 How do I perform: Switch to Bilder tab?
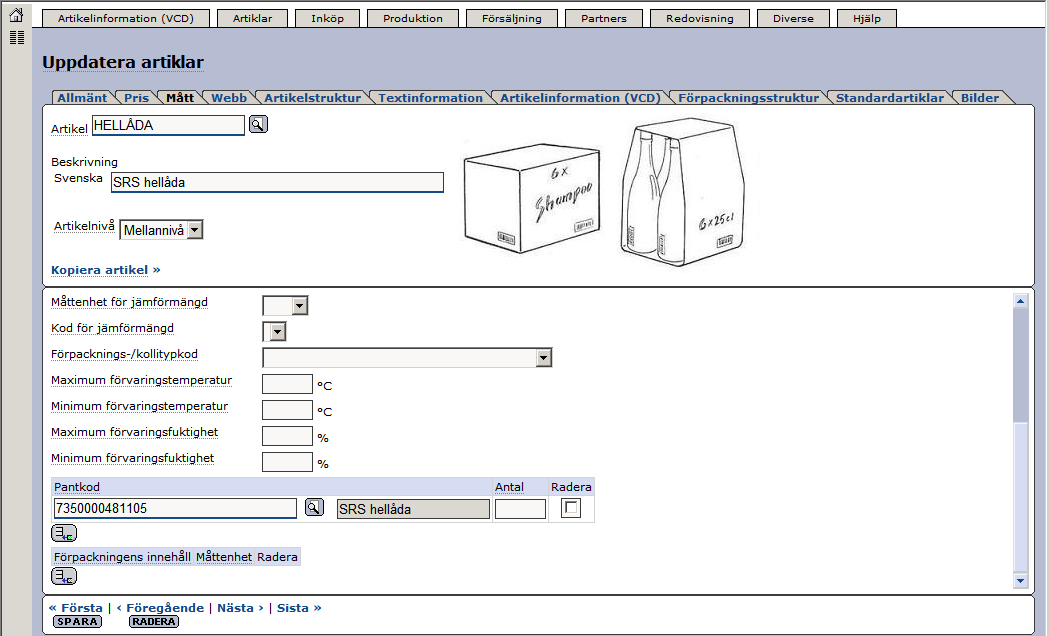tap(980, 98)
